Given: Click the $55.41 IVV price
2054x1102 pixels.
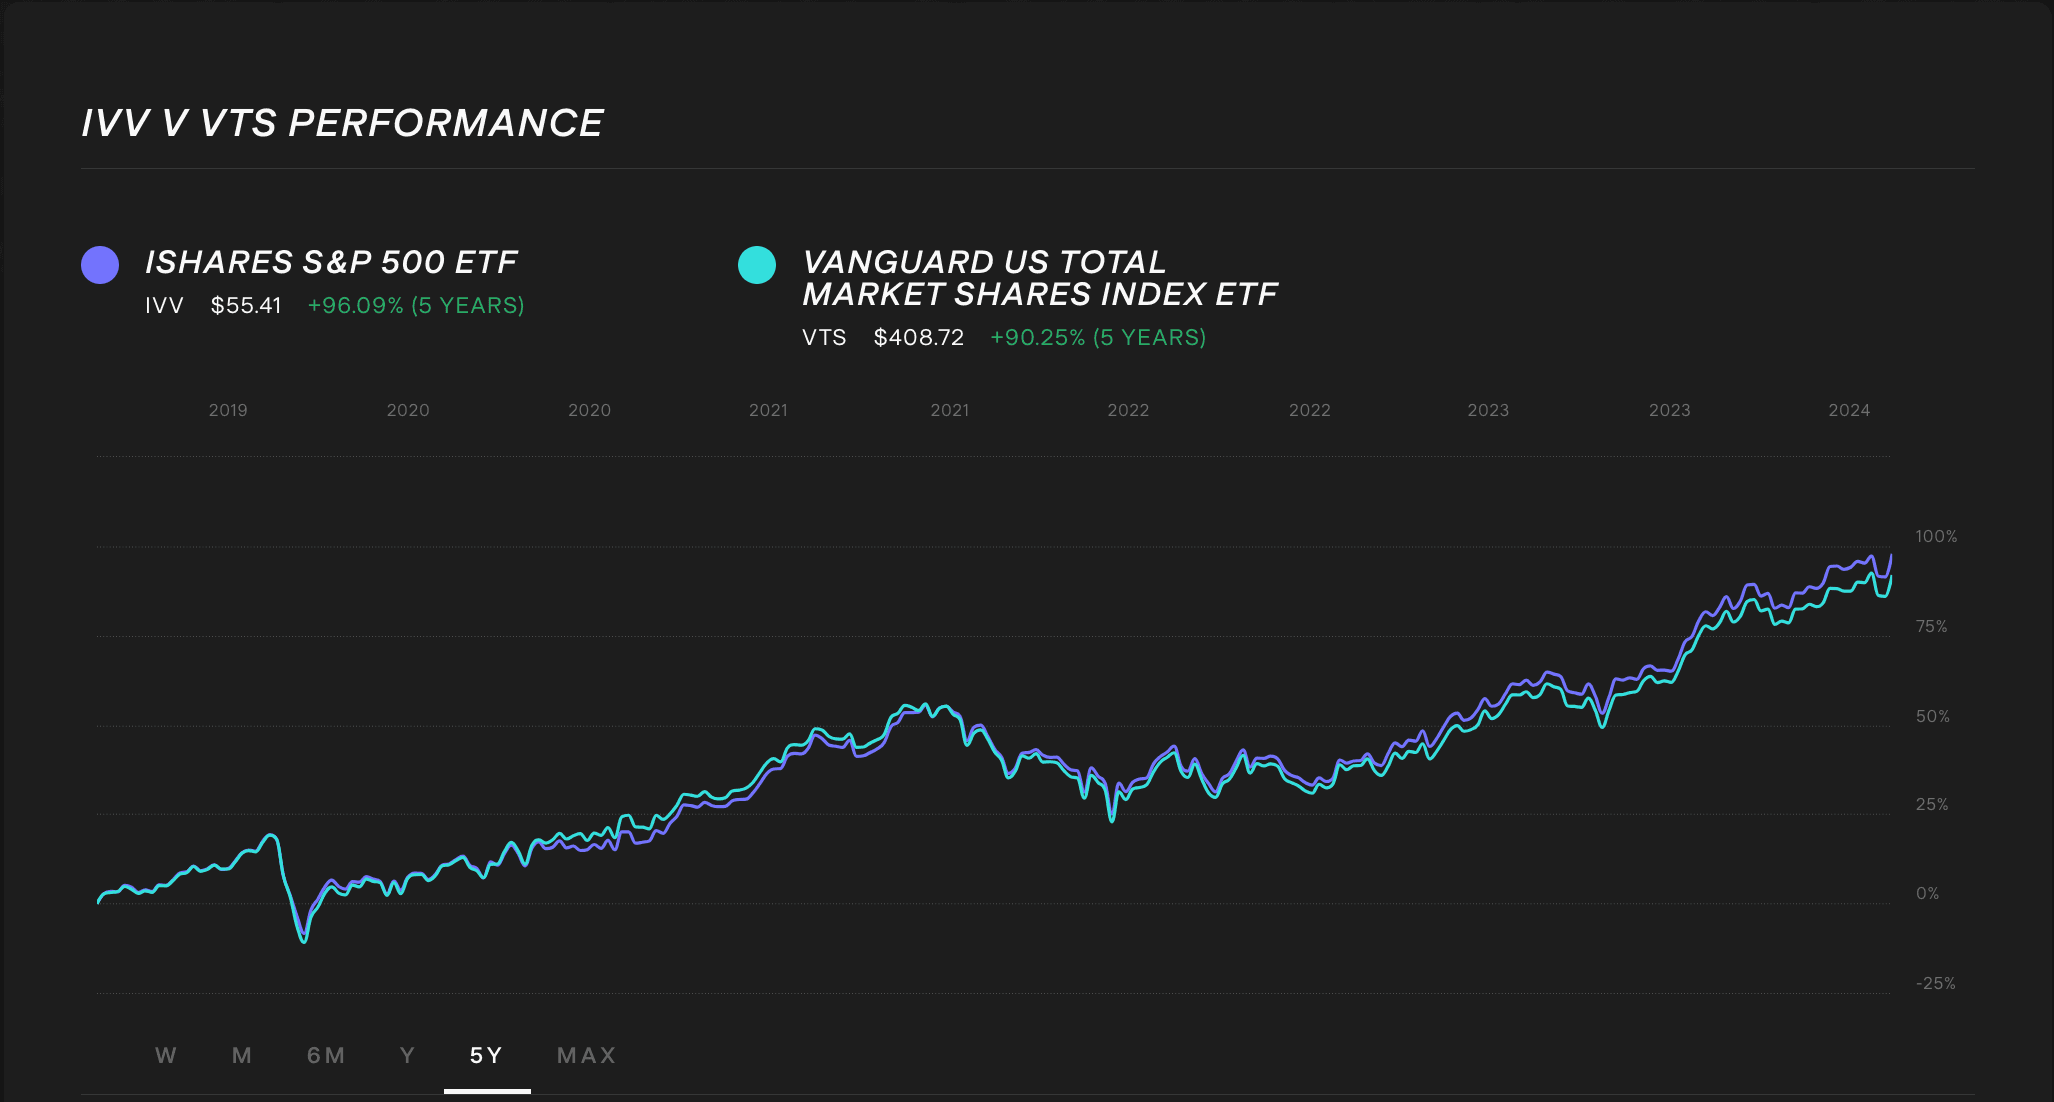Looking at the screenshot, I should tap(246, 305).
